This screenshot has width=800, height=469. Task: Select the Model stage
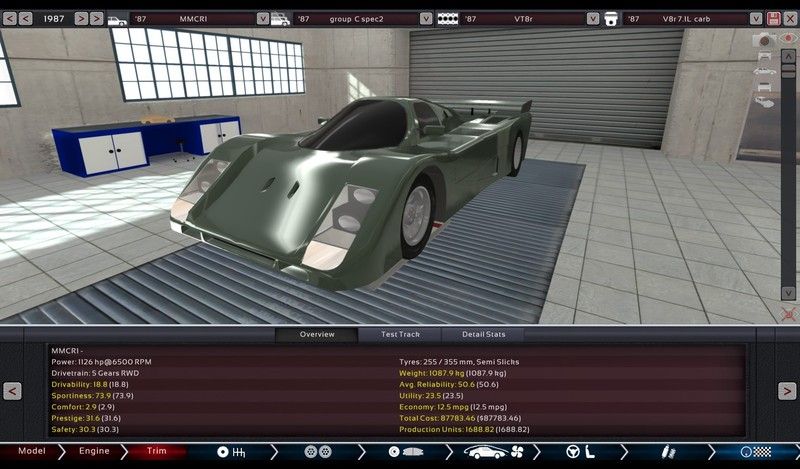click(32, 451)
